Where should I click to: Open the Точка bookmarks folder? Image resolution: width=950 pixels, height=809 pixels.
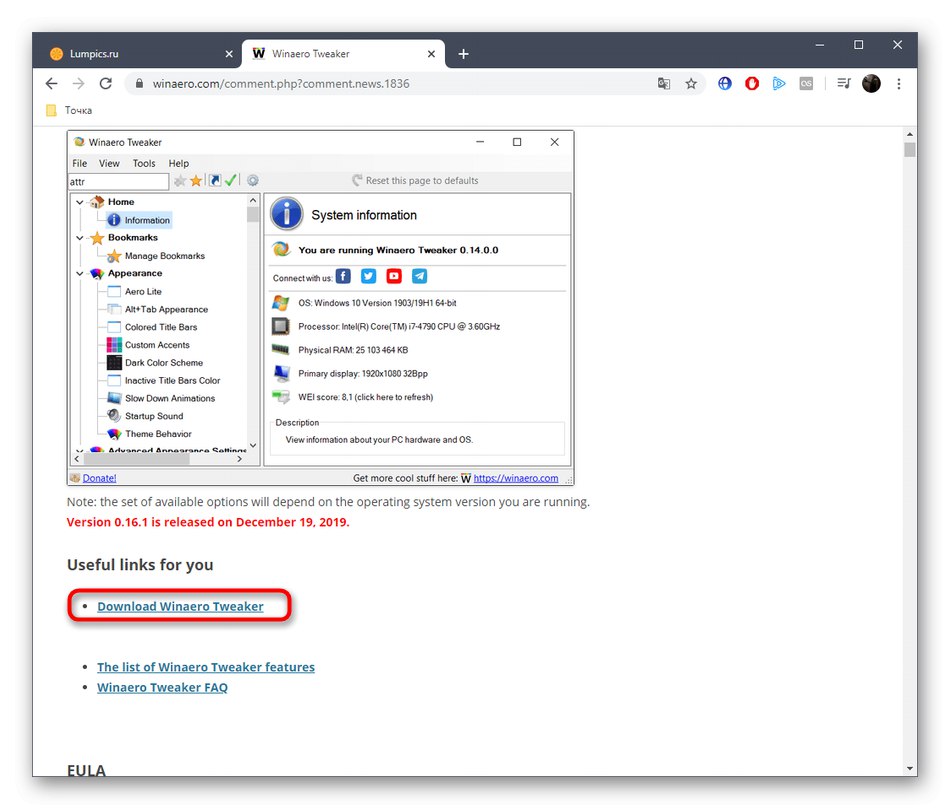(70, 110)
